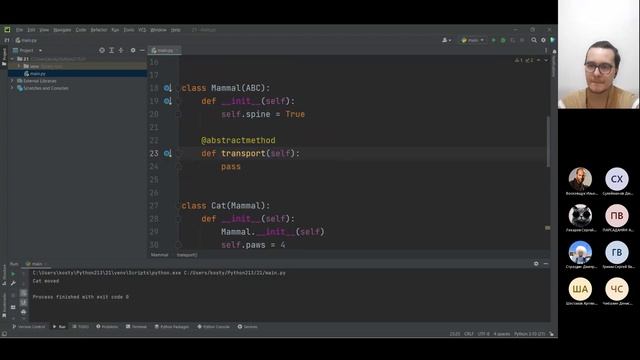Open the user account dropdown
640x360 pixels.
click(x=446, y=40)
